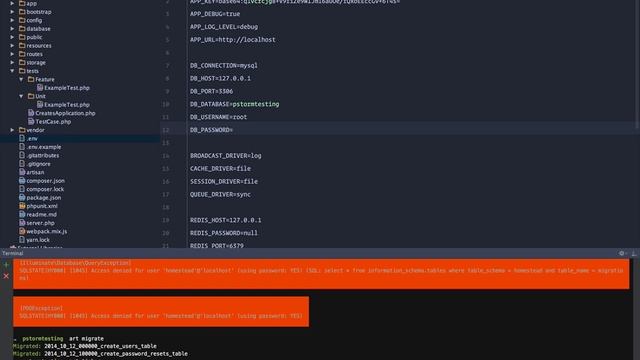The width and height of the screenshot is (640, 360).
Task: Click the readme.md file icon
Action: [x=22, y=214]
